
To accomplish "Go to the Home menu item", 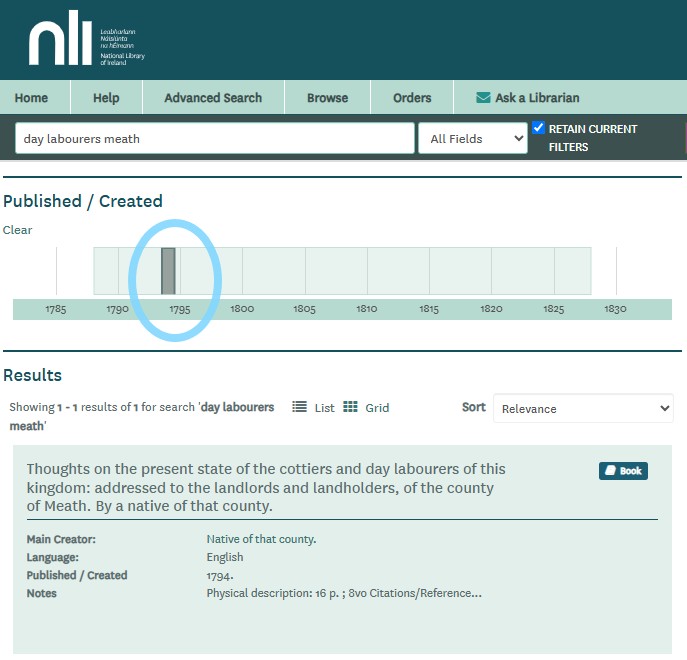I will point(32,98).
